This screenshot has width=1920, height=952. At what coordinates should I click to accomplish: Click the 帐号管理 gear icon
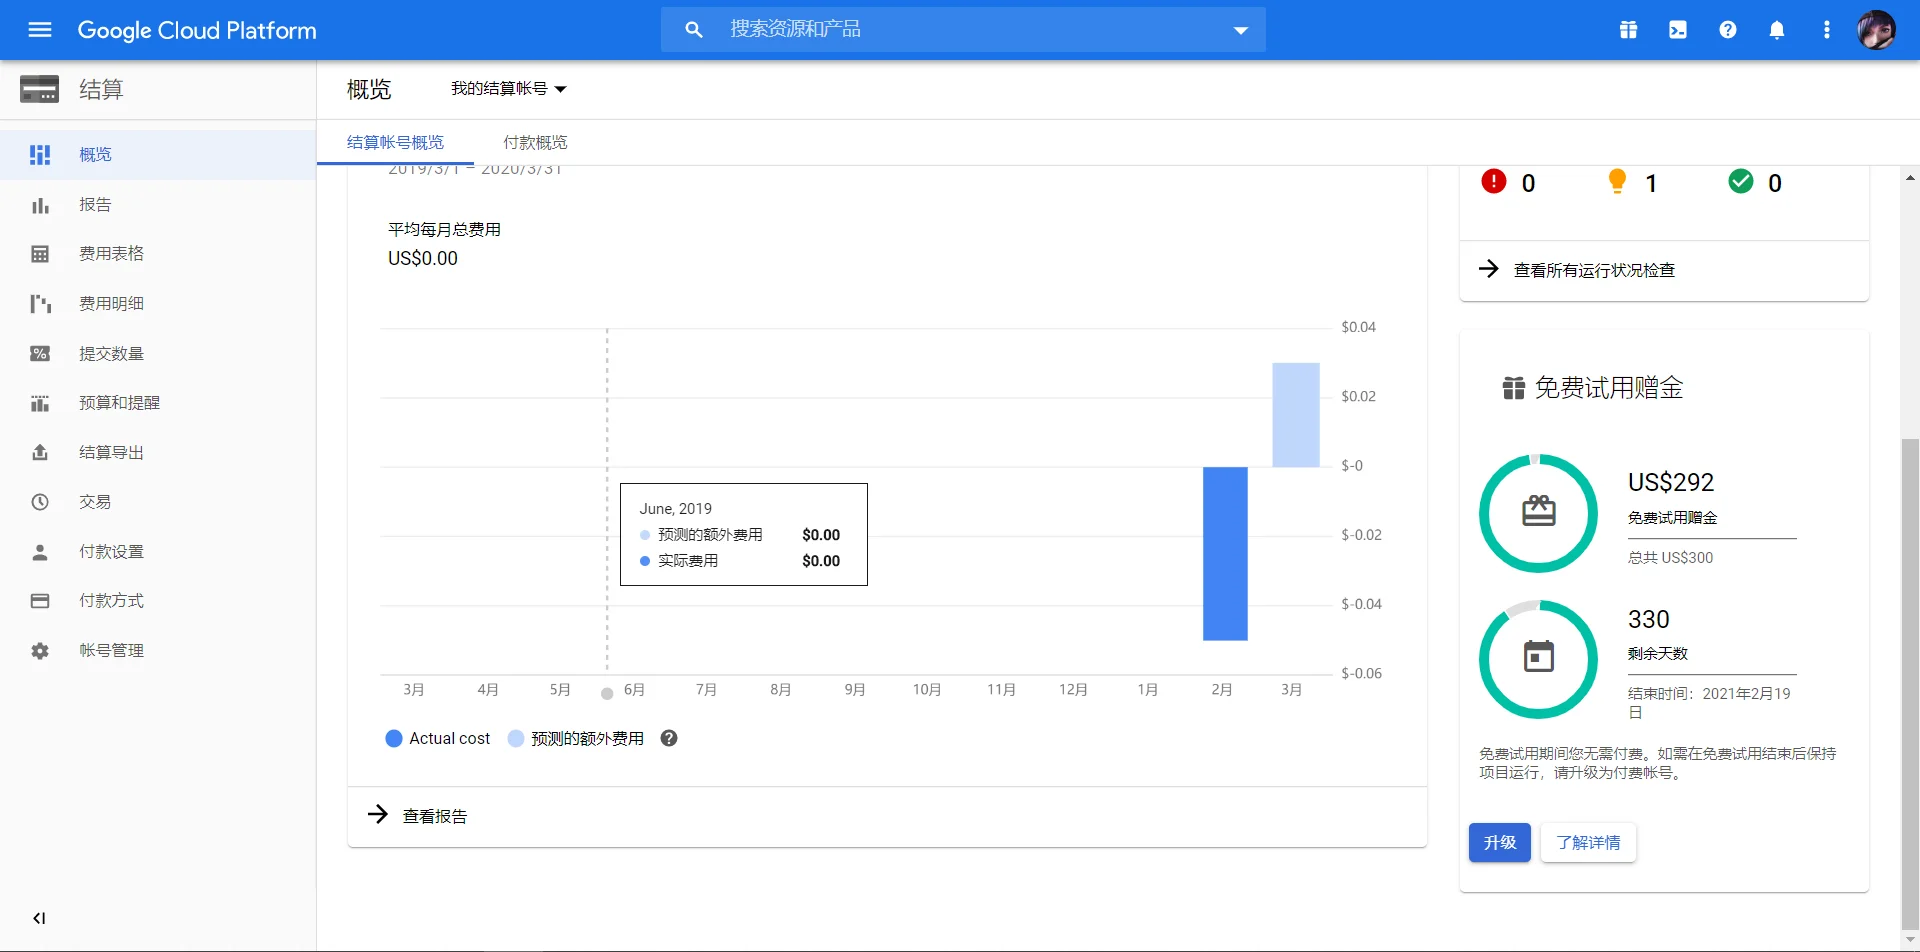(40, 651)
